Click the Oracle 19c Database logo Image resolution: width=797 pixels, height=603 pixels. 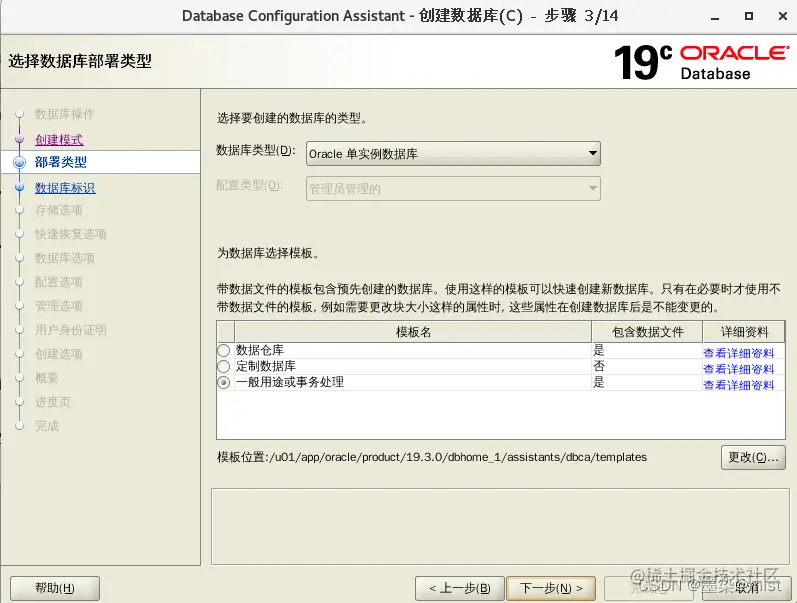point(701,63)
